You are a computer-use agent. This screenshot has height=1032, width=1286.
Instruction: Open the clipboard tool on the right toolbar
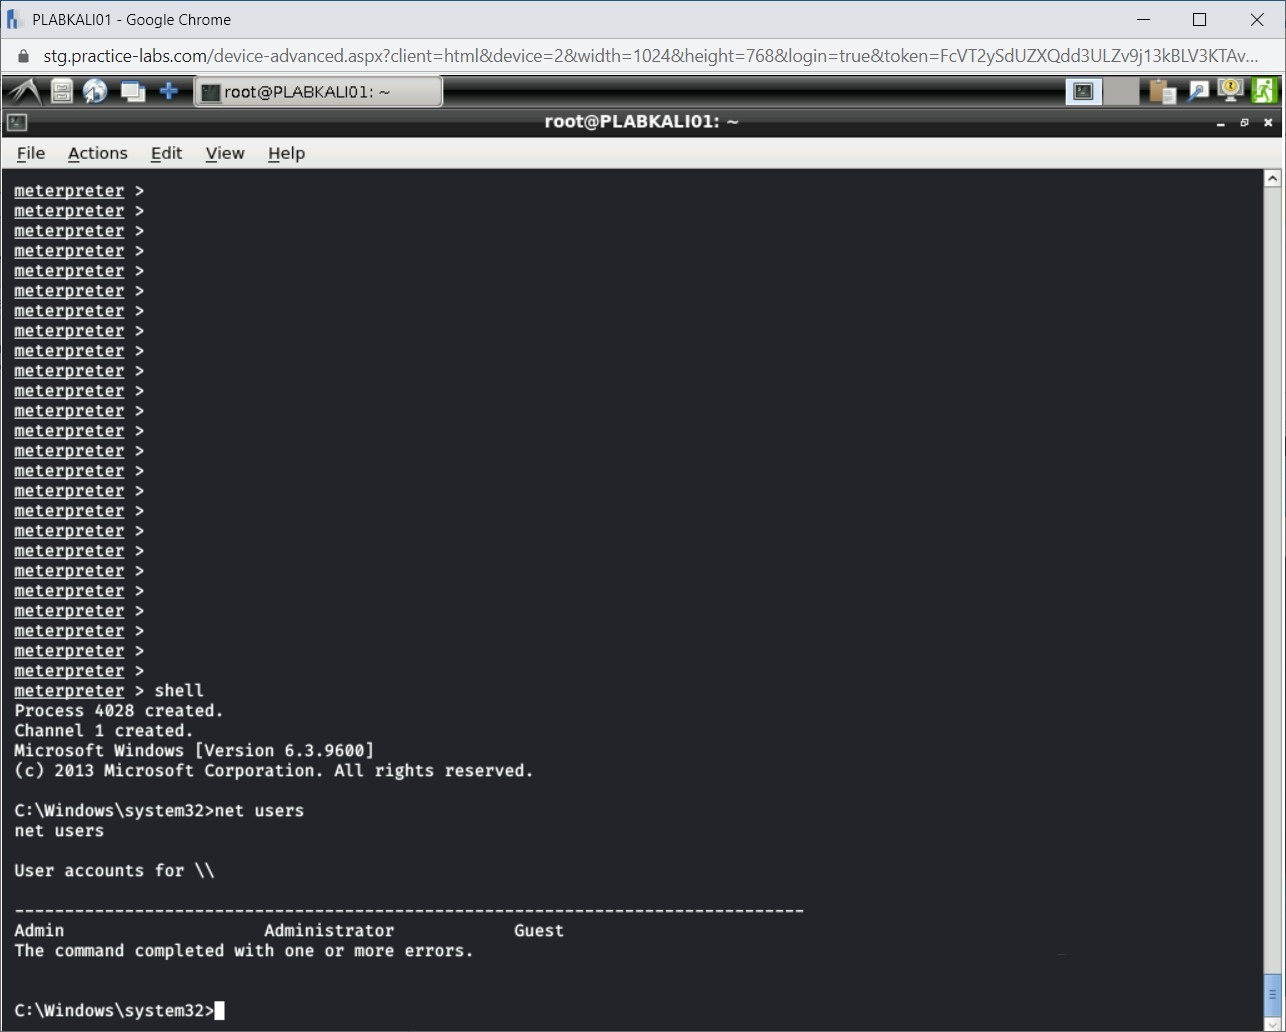pos(1160,90)
